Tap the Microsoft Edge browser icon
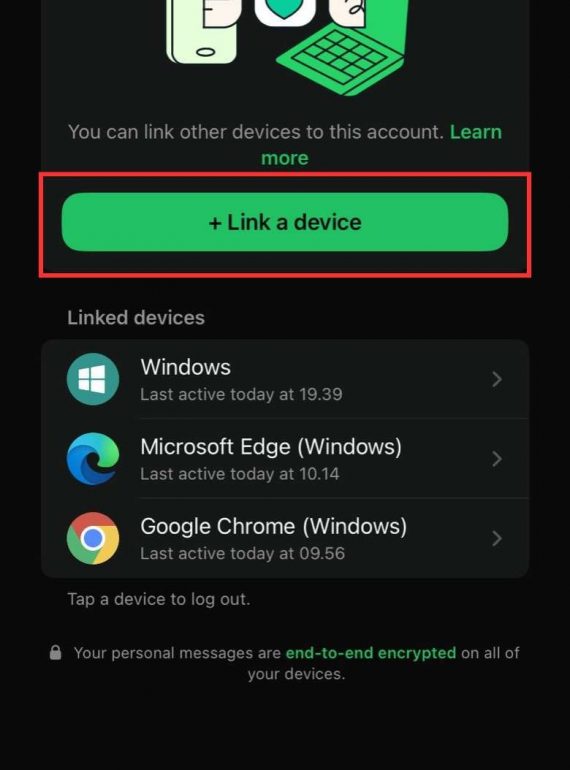 click(93, 459)
